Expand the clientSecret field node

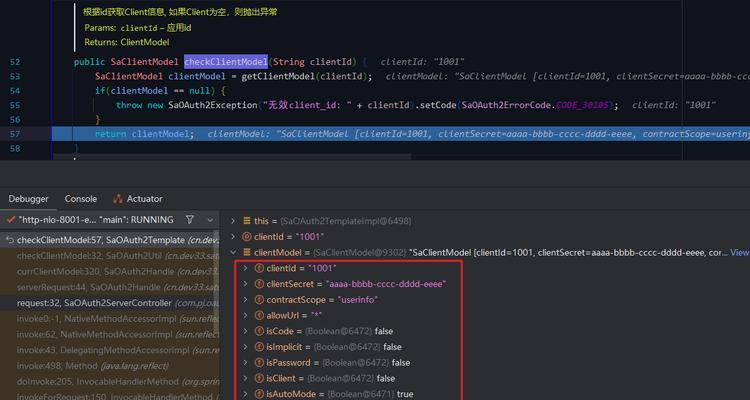[x=245, y=284]
